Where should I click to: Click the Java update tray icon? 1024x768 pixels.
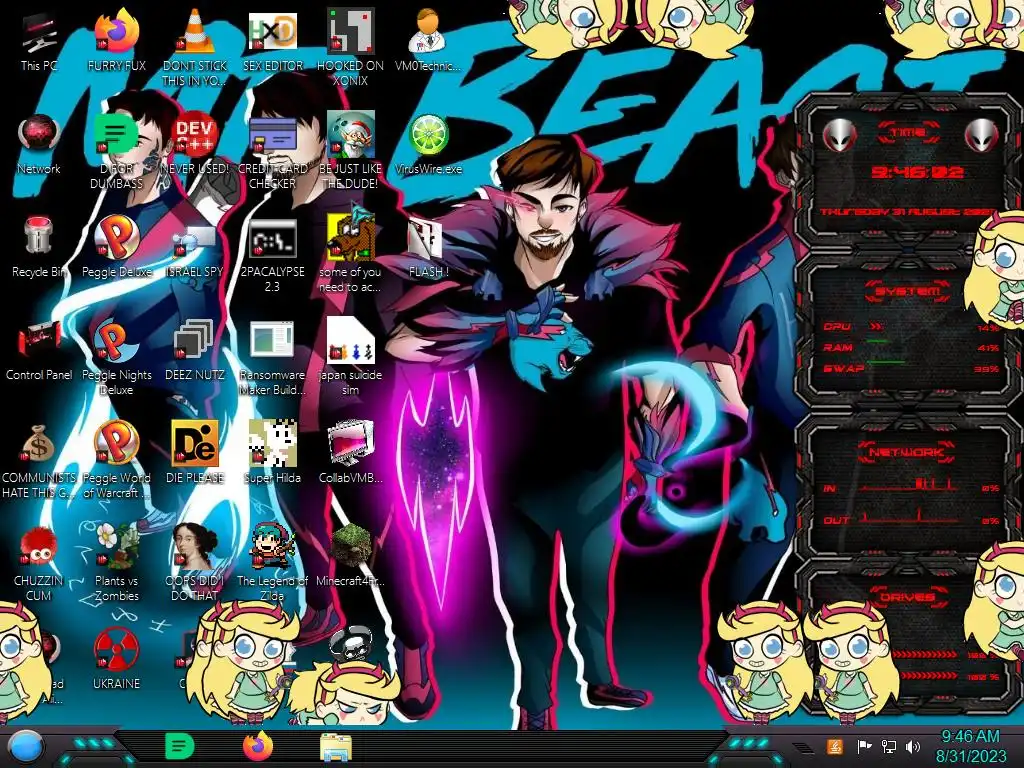pyautogui.click(x=835, y=746)
